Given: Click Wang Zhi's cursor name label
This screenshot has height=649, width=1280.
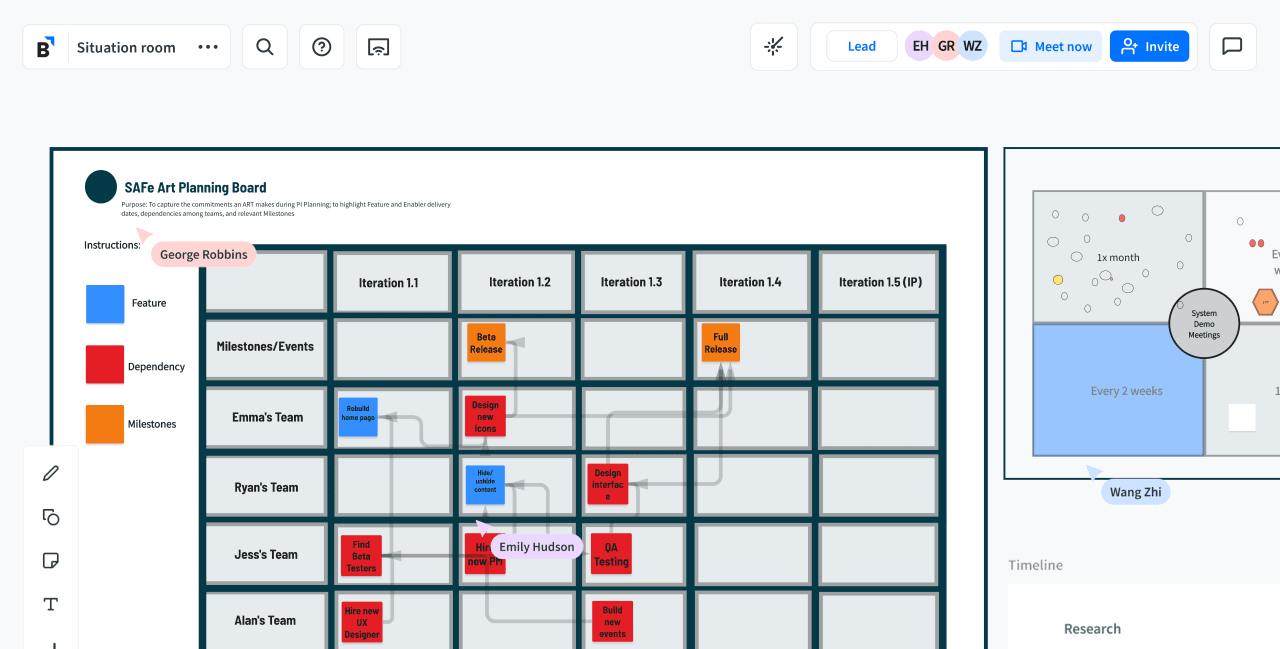Looking at the screenshot, I should (x=1135, y=491).
